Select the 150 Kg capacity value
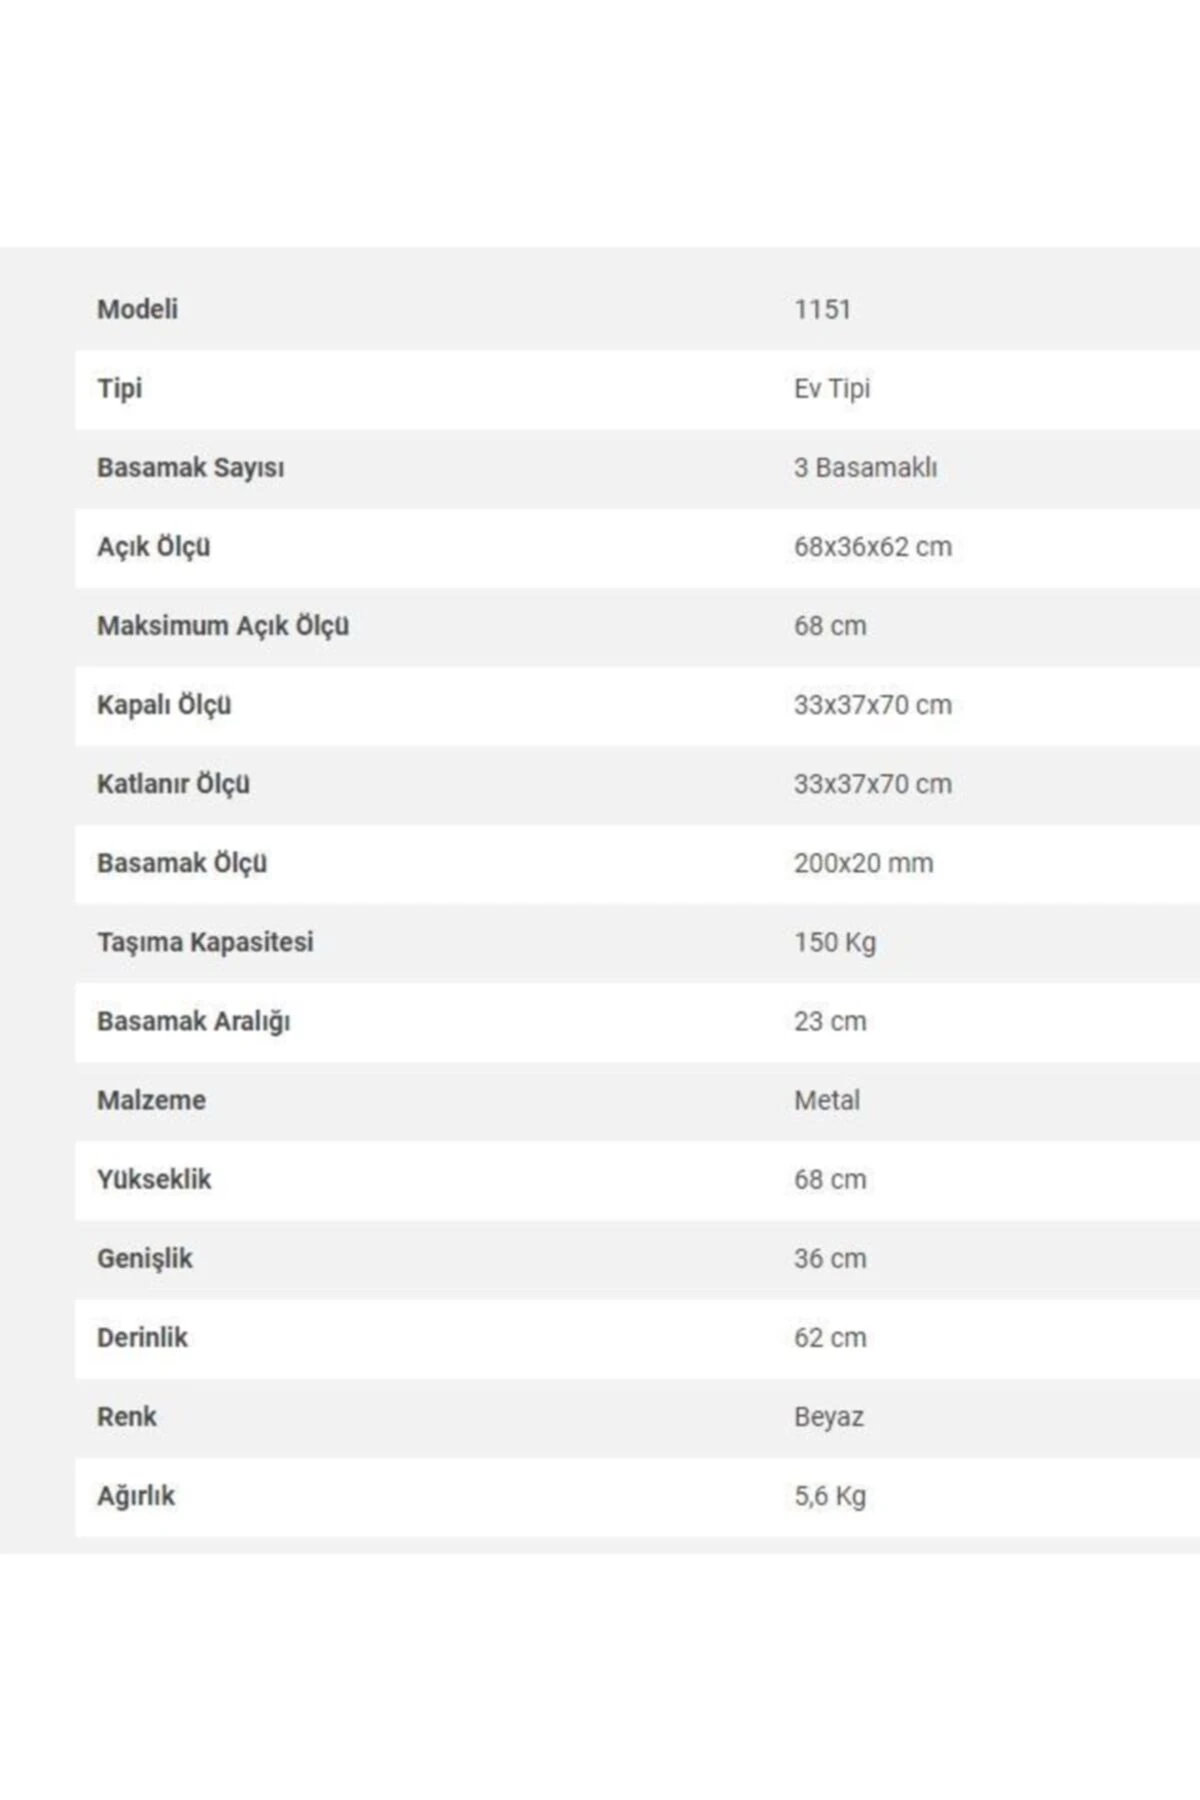 tap(834, 942)
